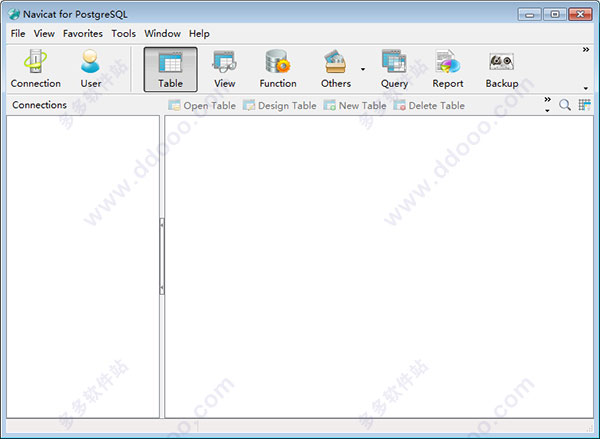This screenshot has height=439, width=600.
Task: Open the User management icon
Action: click(91, 69)
